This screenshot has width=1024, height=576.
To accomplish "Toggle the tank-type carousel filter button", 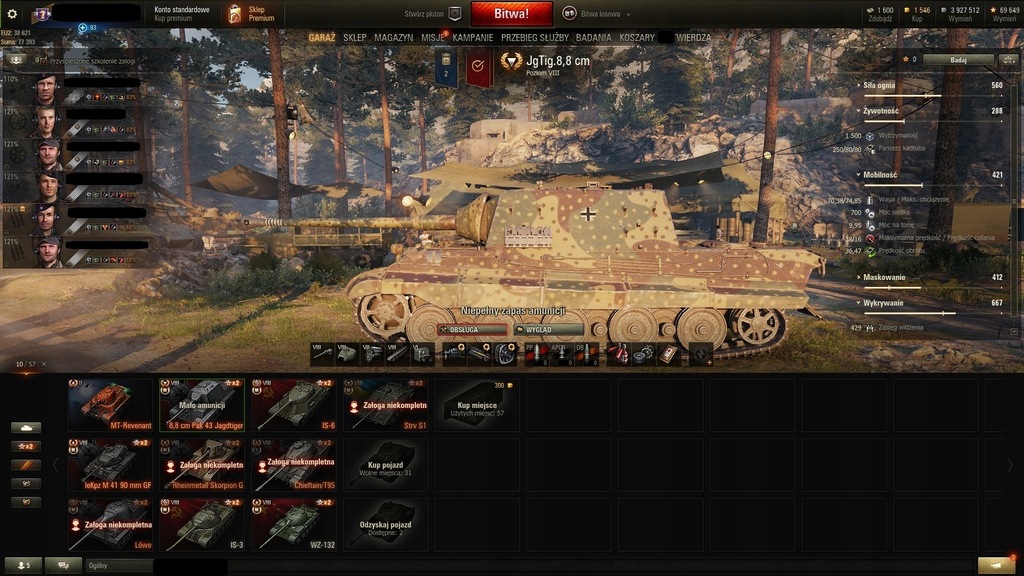I will [x=26, y=428].
